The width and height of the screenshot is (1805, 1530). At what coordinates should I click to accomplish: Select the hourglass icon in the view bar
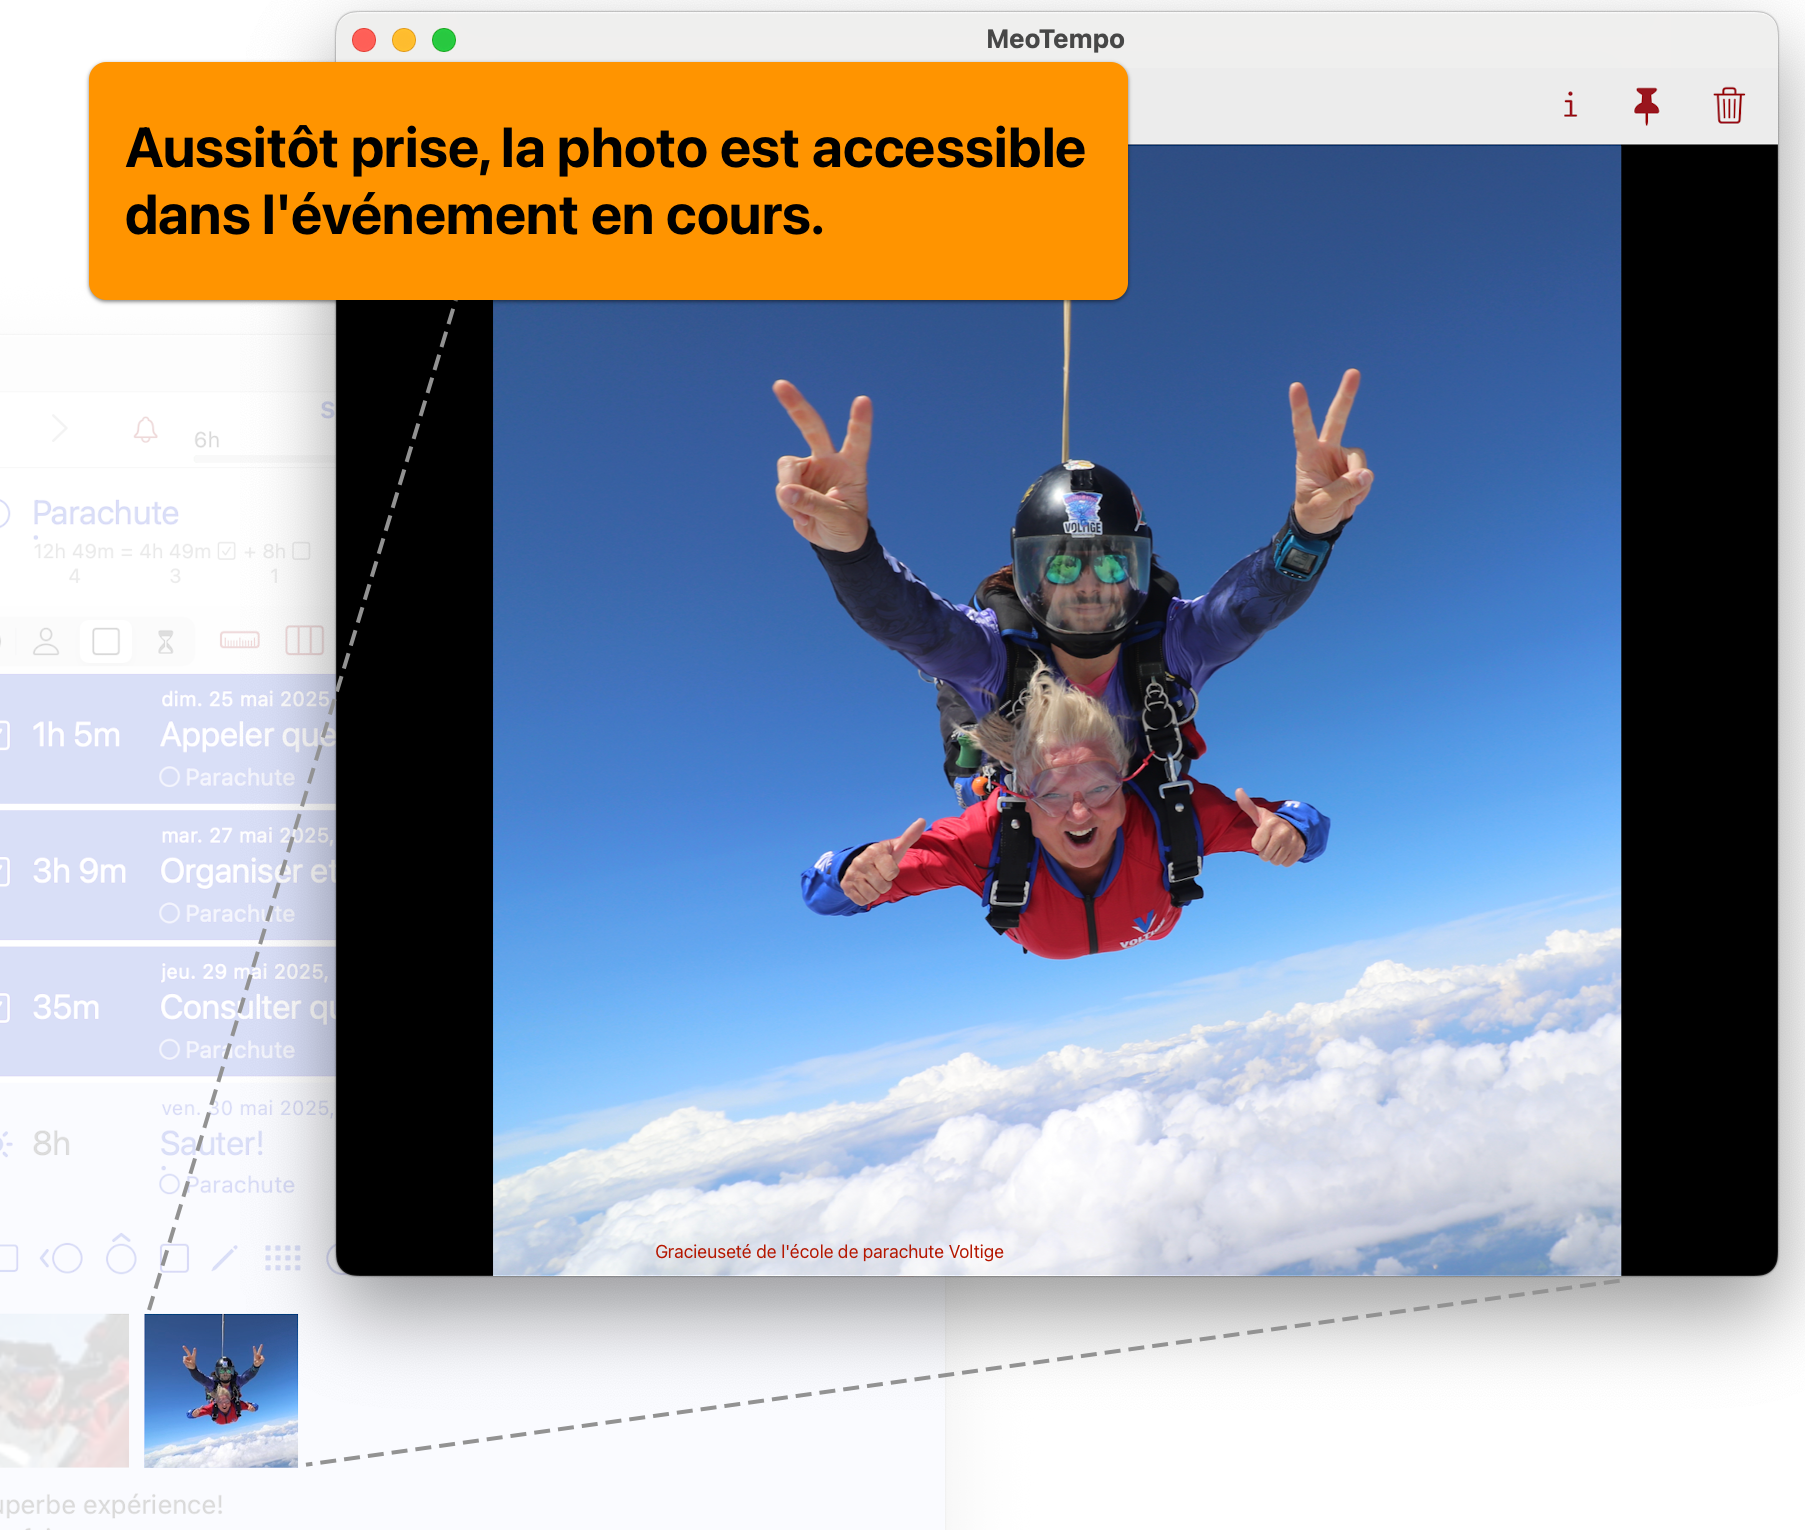(166, 641)
